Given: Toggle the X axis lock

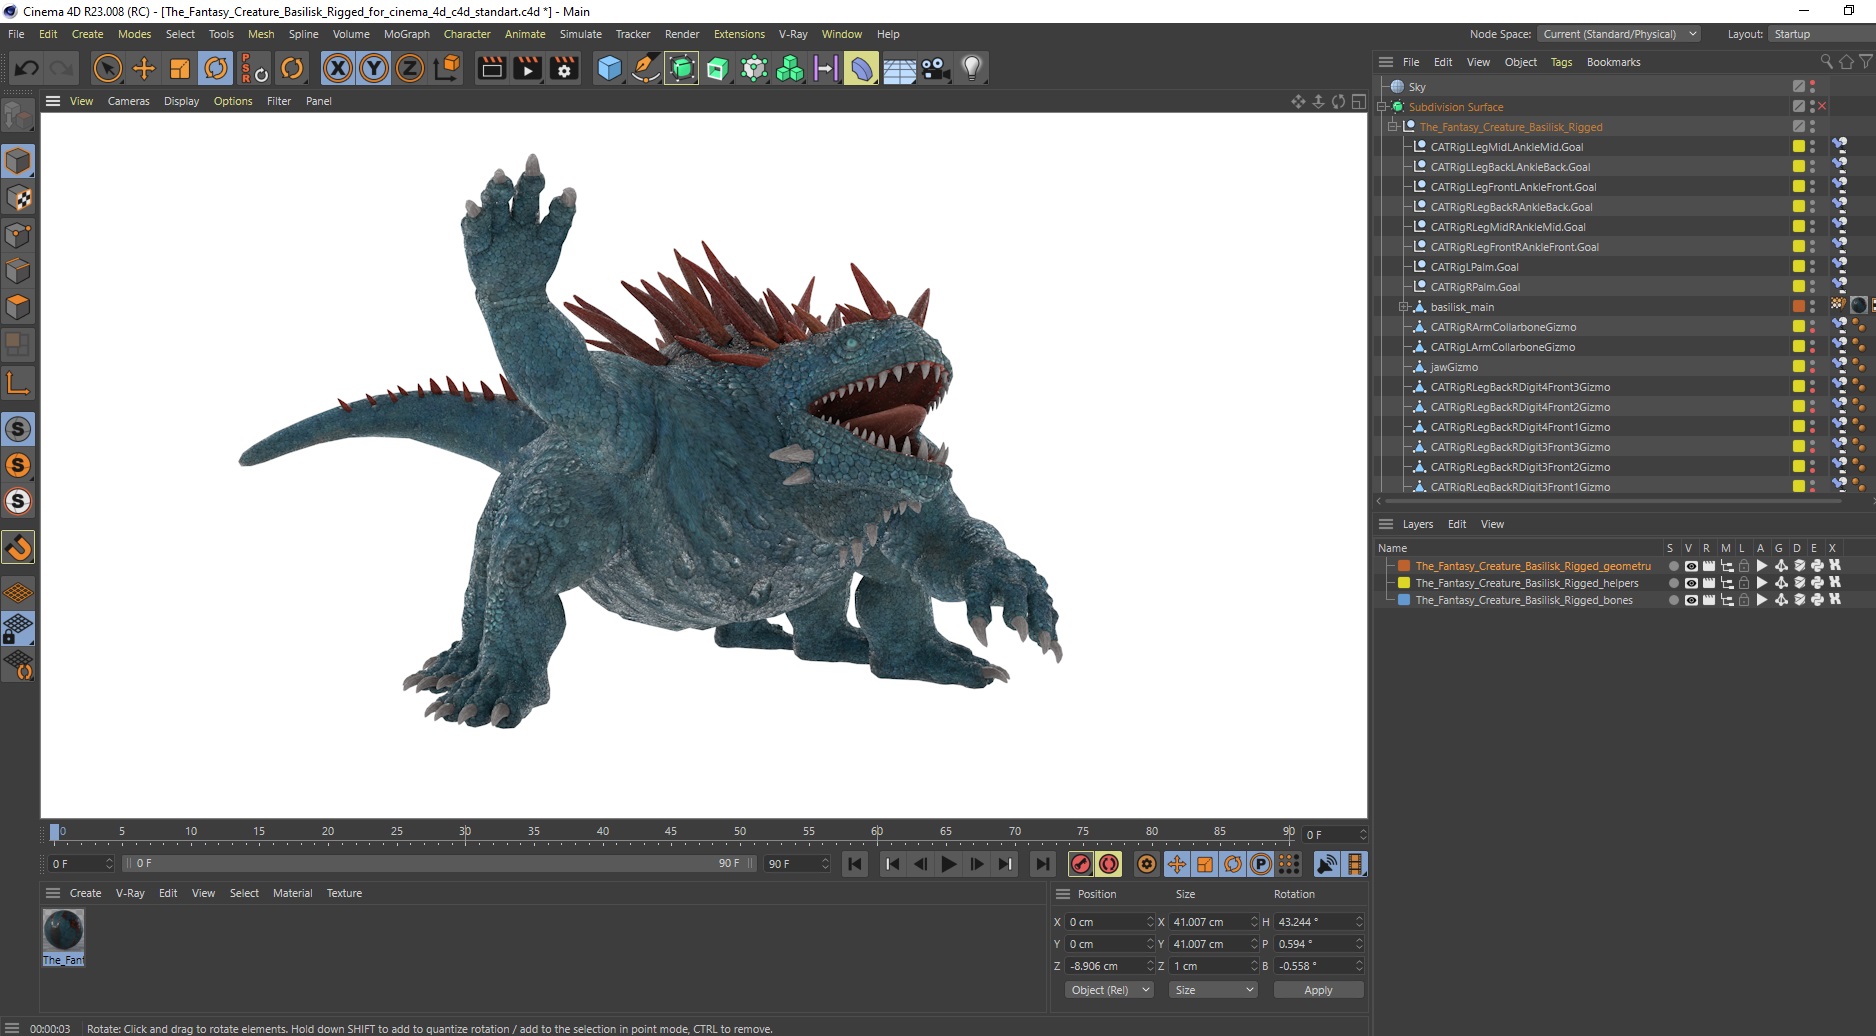Looking at the screenshot, I should 338,68.
